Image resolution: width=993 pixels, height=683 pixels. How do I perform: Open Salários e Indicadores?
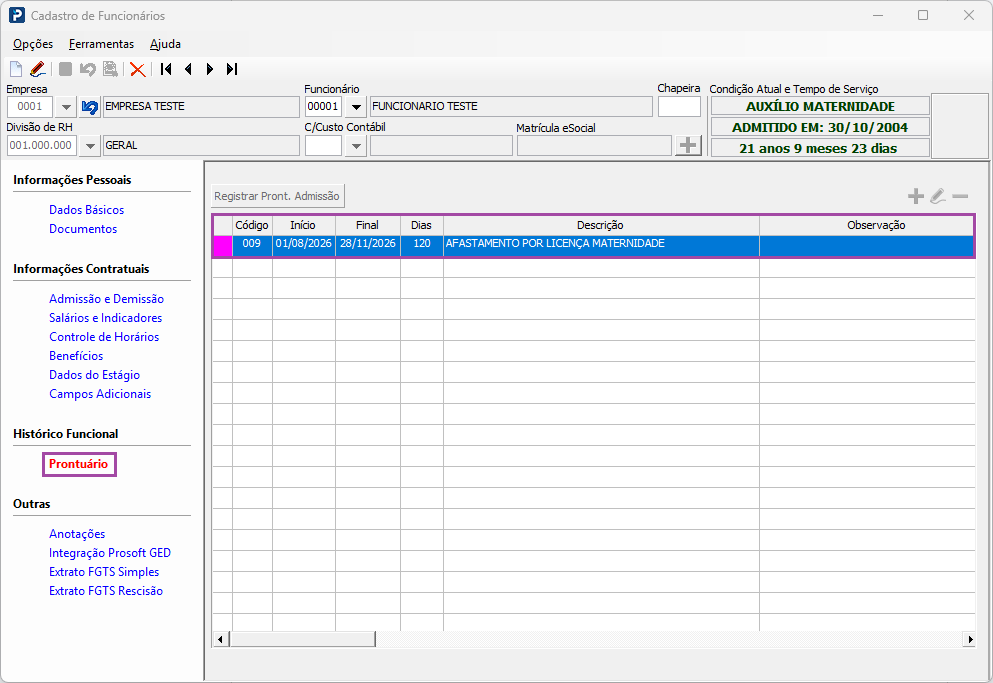click(106, 317)
